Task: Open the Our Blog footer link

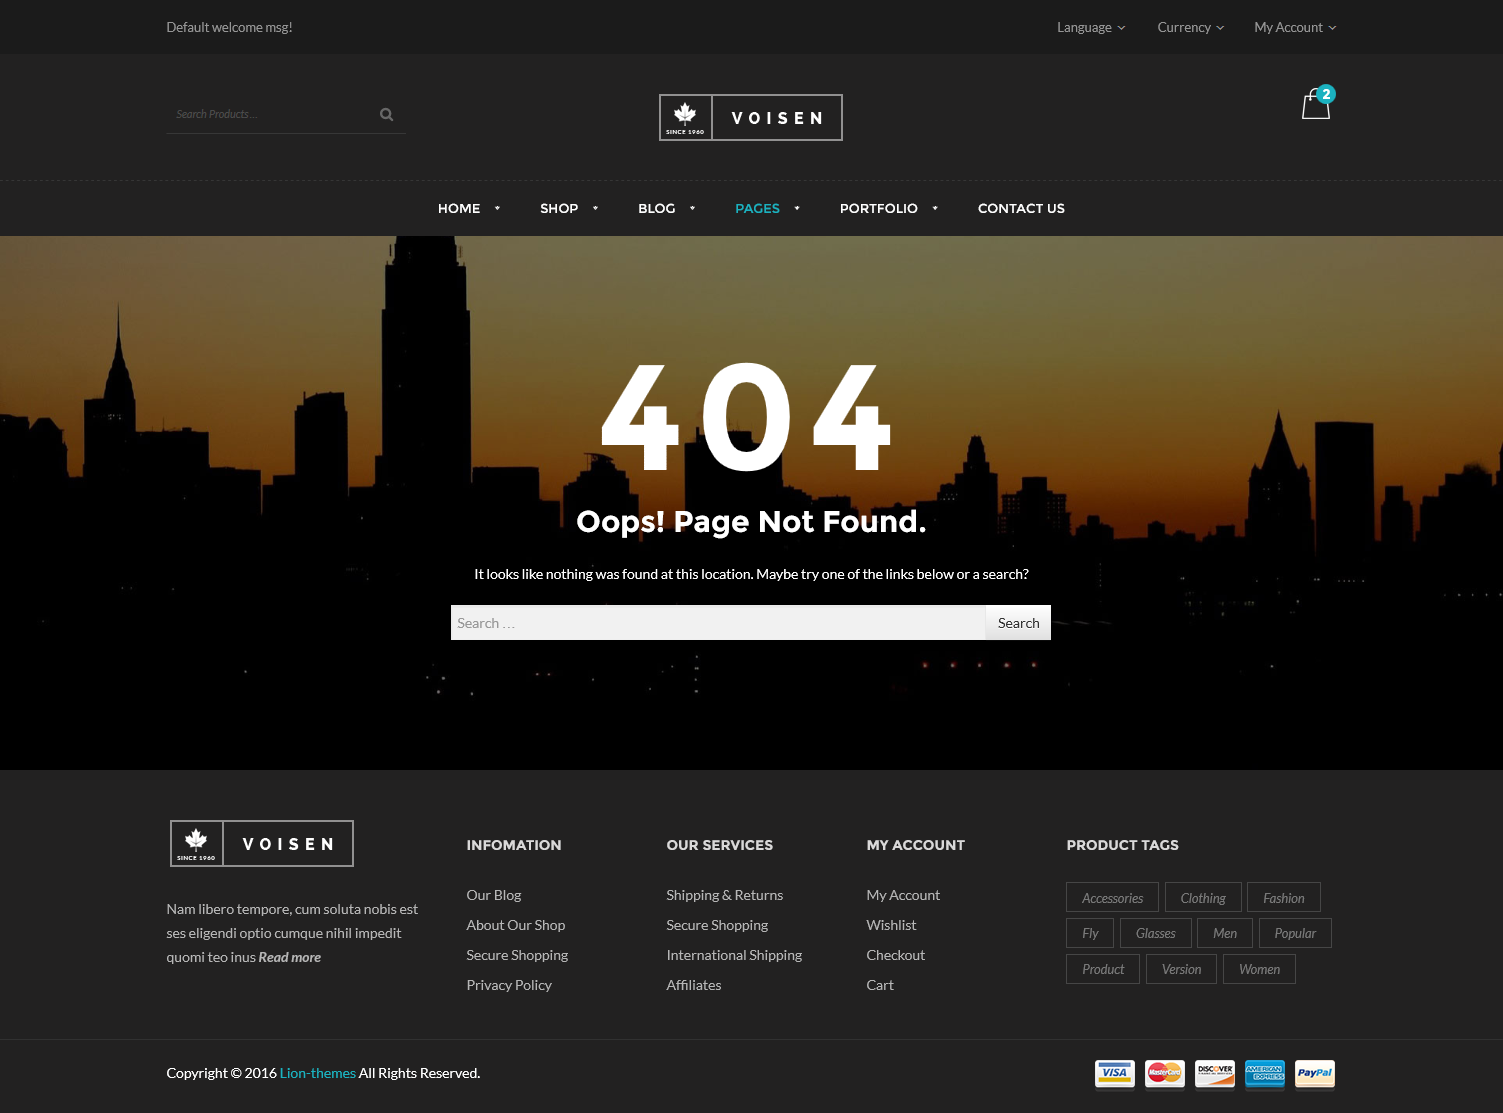Action: [494, 895]
